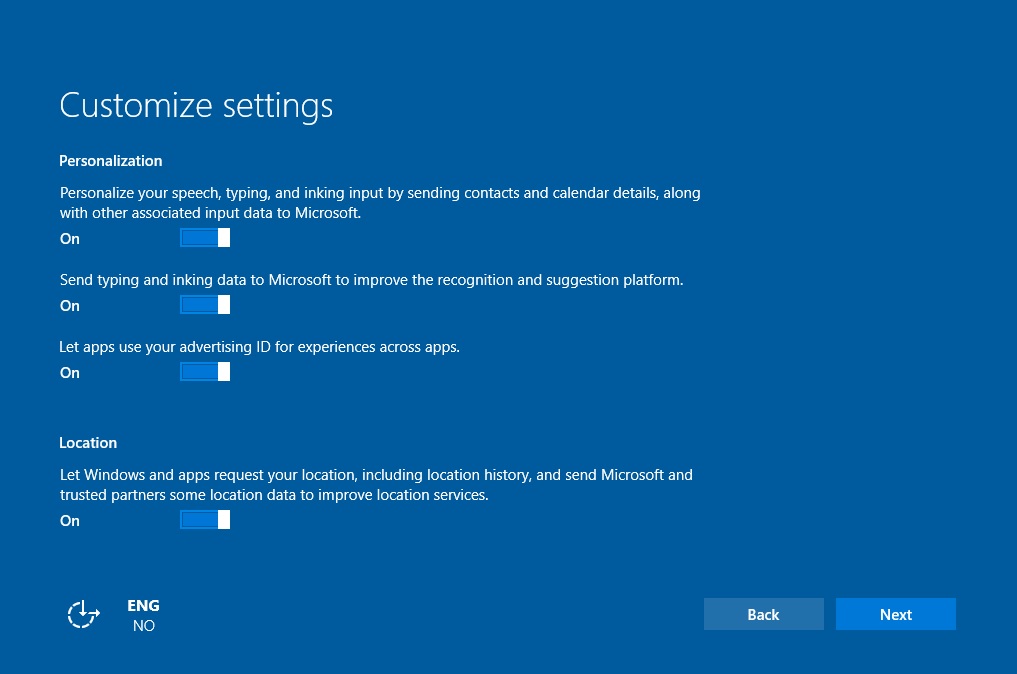Click the Next button

point(896,614)
